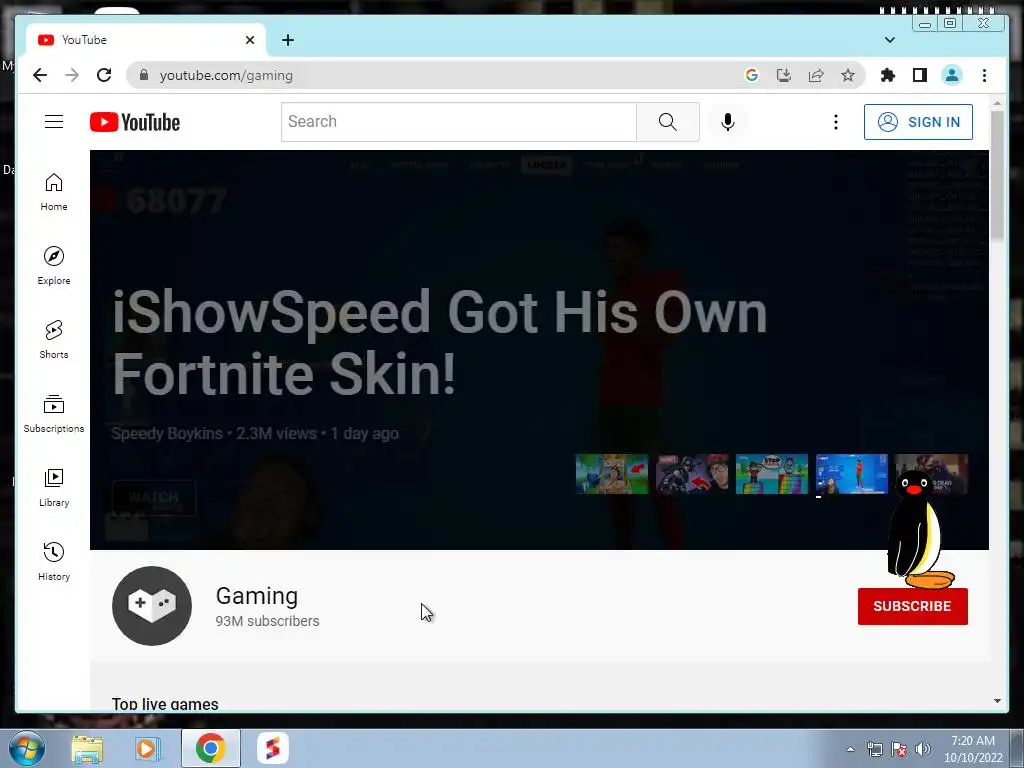Toggle Chrome side panel
1024x768 pixels.
point(920,75)
